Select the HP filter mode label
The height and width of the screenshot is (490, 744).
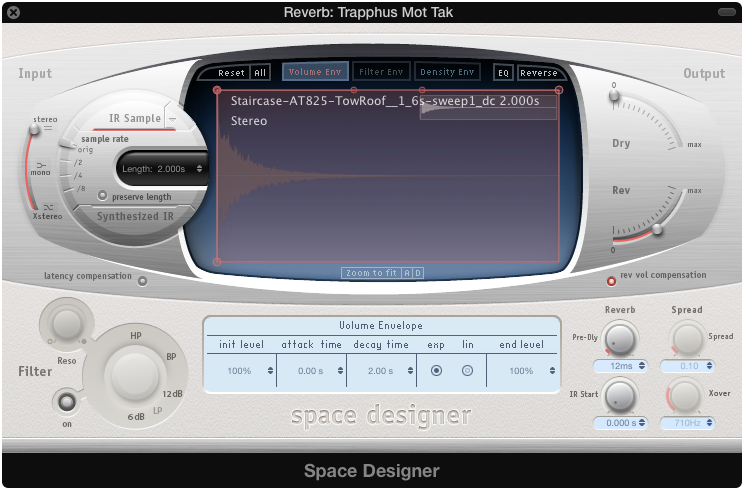[x=136, y=335]
